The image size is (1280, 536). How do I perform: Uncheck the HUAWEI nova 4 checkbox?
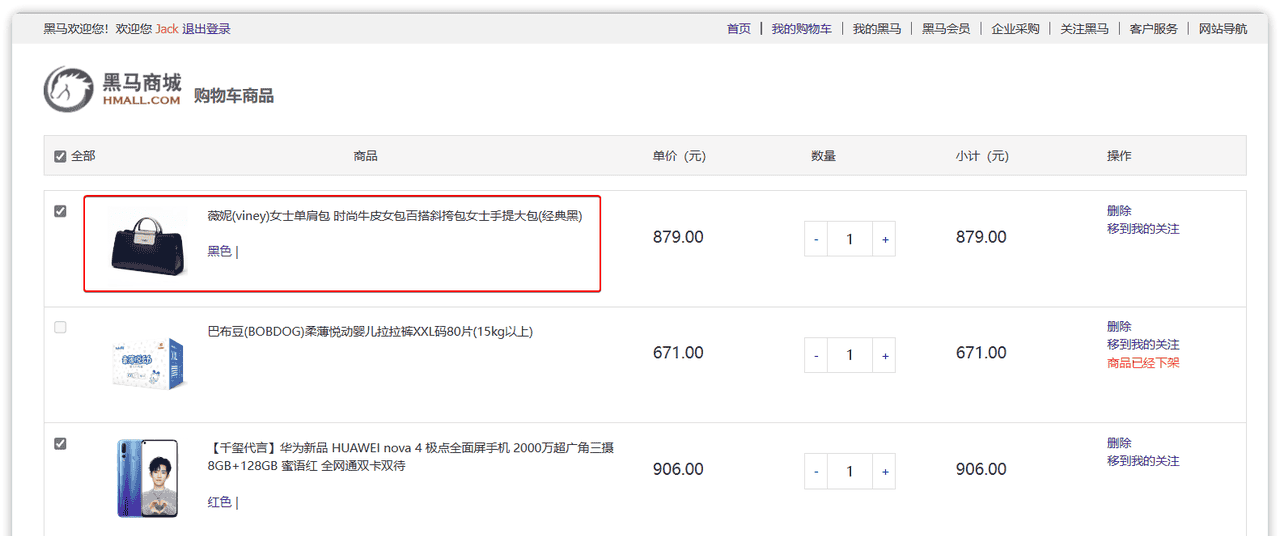60,443
